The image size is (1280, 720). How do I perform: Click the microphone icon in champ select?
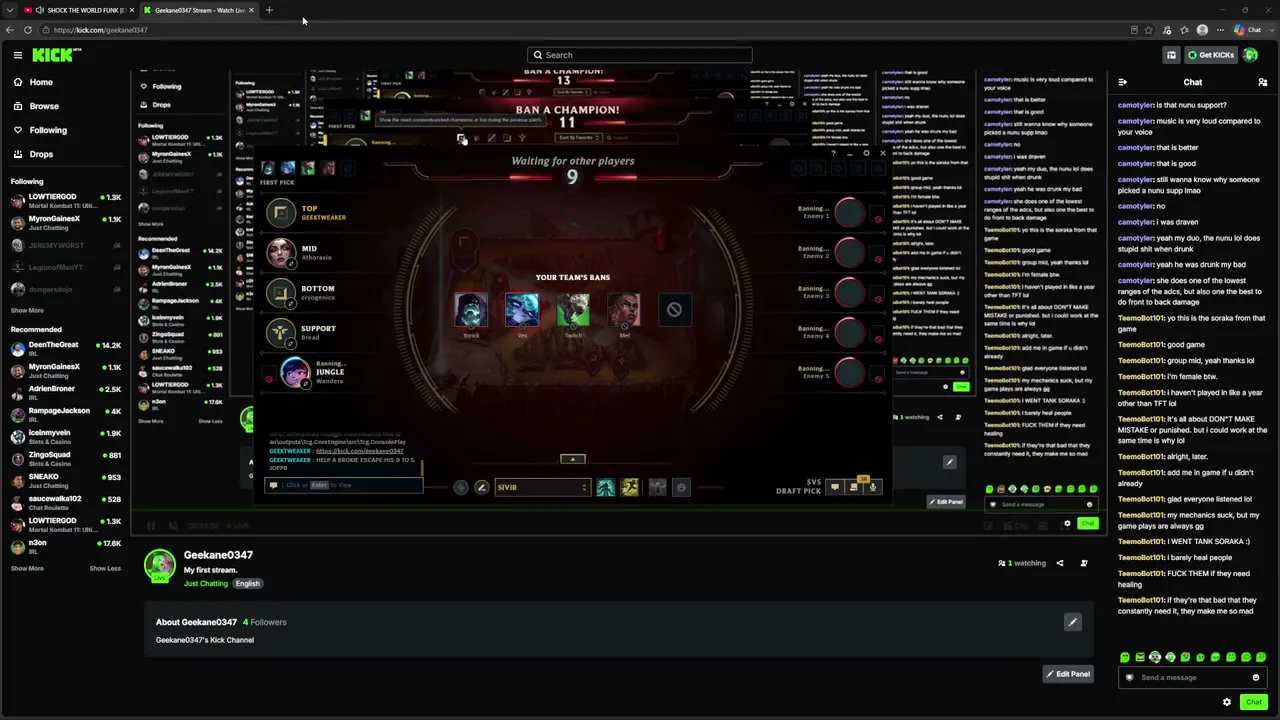coord(873,487)
